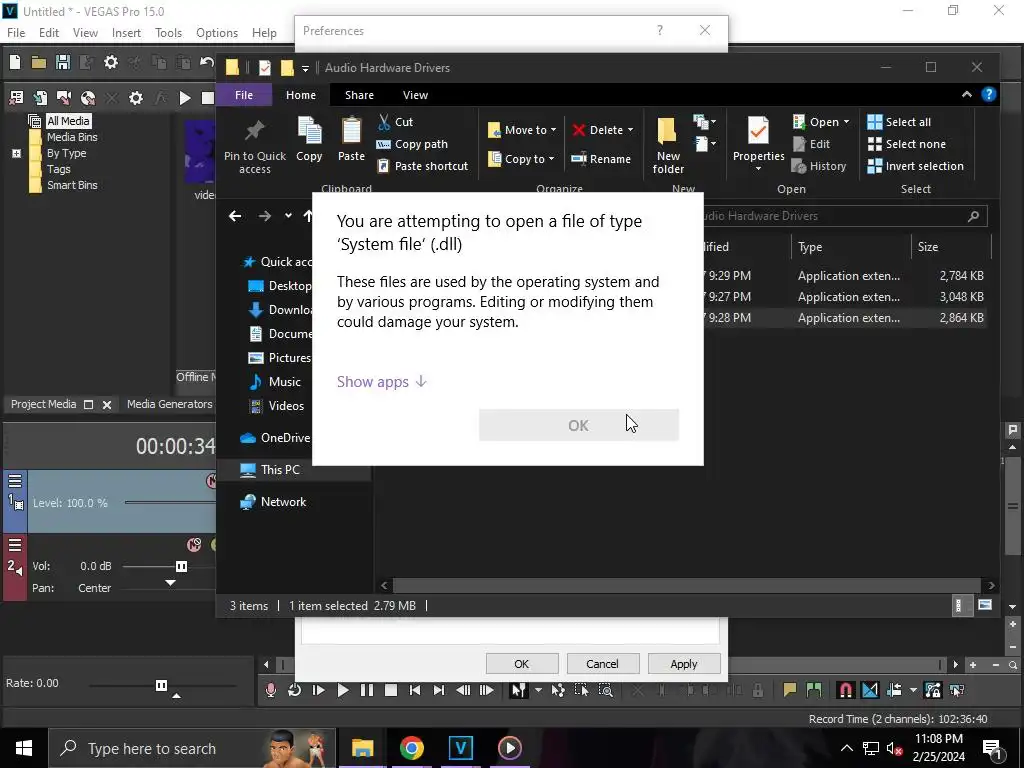Open Media Properties gear in Project Media toolbar
Image resolution: width=1024 pixels, height=768 pixels.
[x=136, y=98]
